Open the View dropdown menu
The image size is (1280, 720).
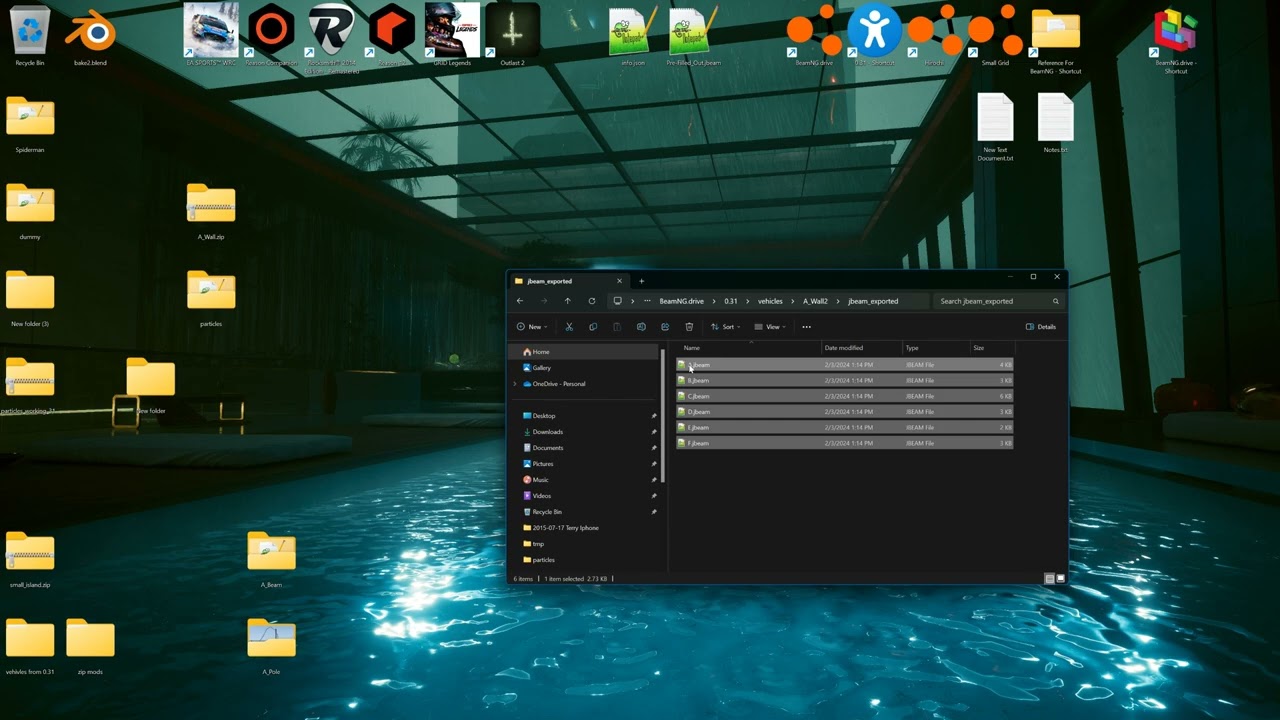(x=770, y=327)
